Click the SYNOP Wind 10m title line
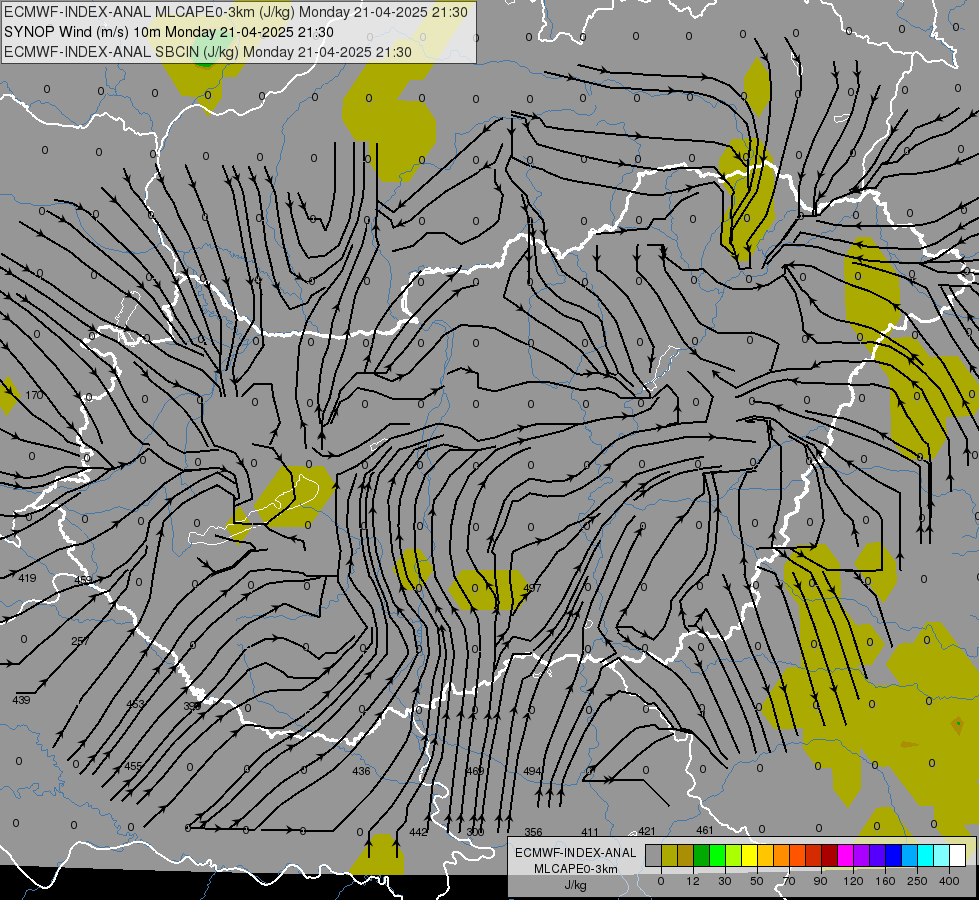The image size is (979, 900). (169, 32)
